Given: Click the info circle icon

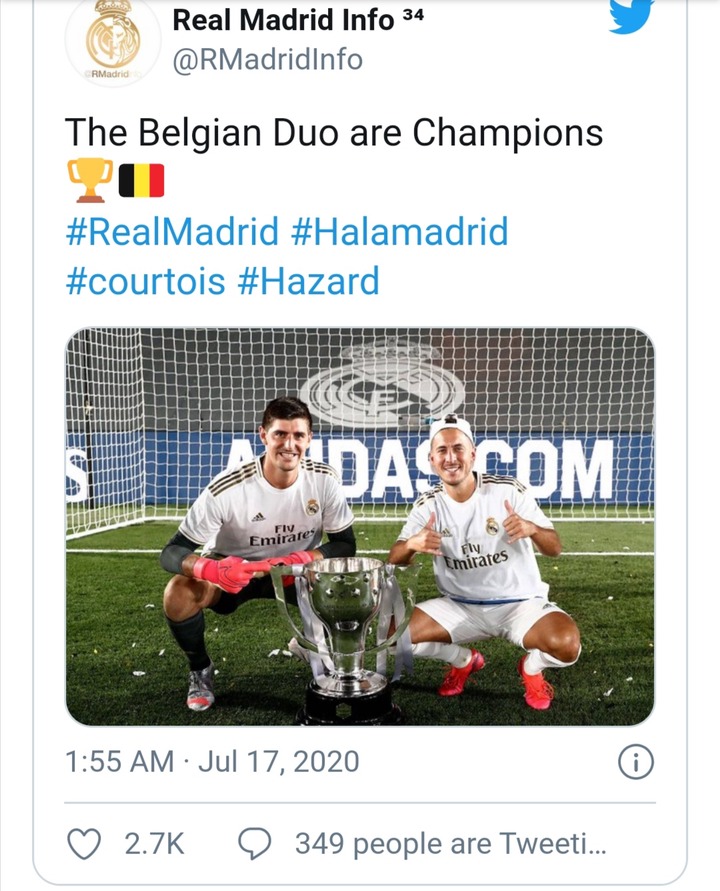Looking at the screenshot, I should tap(635, 761).
